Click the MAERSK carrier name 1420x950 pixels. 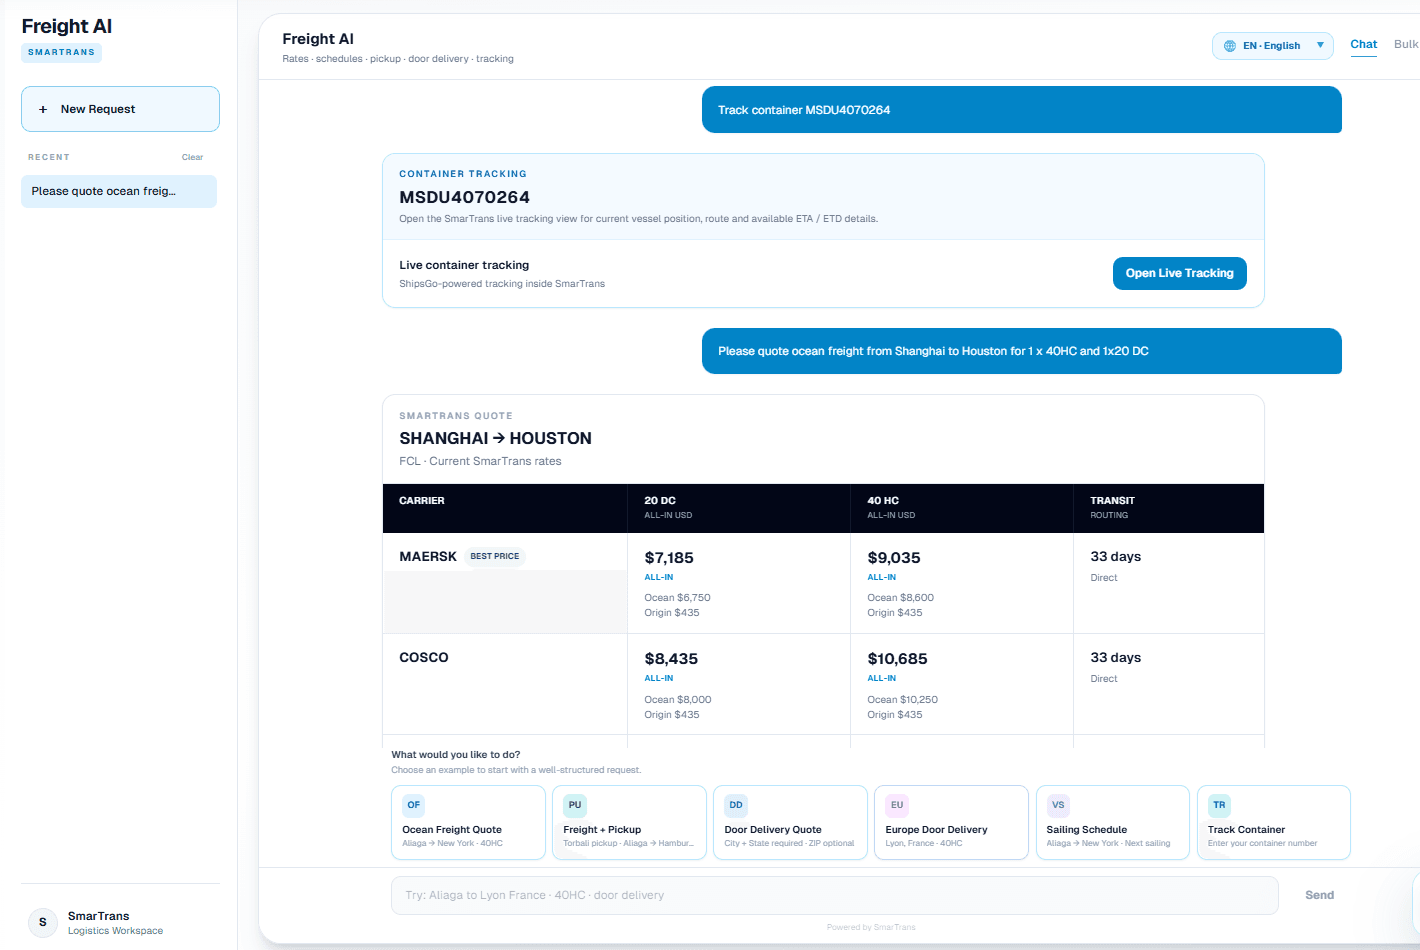[428, 556]
